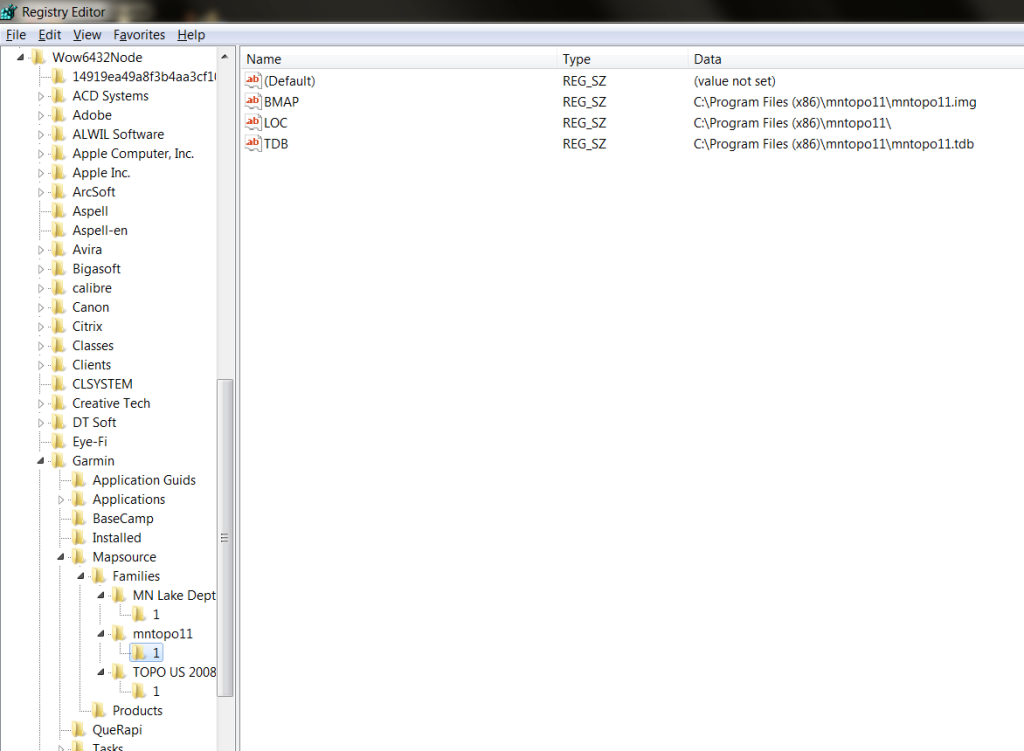1024x751 pixels.
Task: Select the Classes key
Action: coord(93,345)
